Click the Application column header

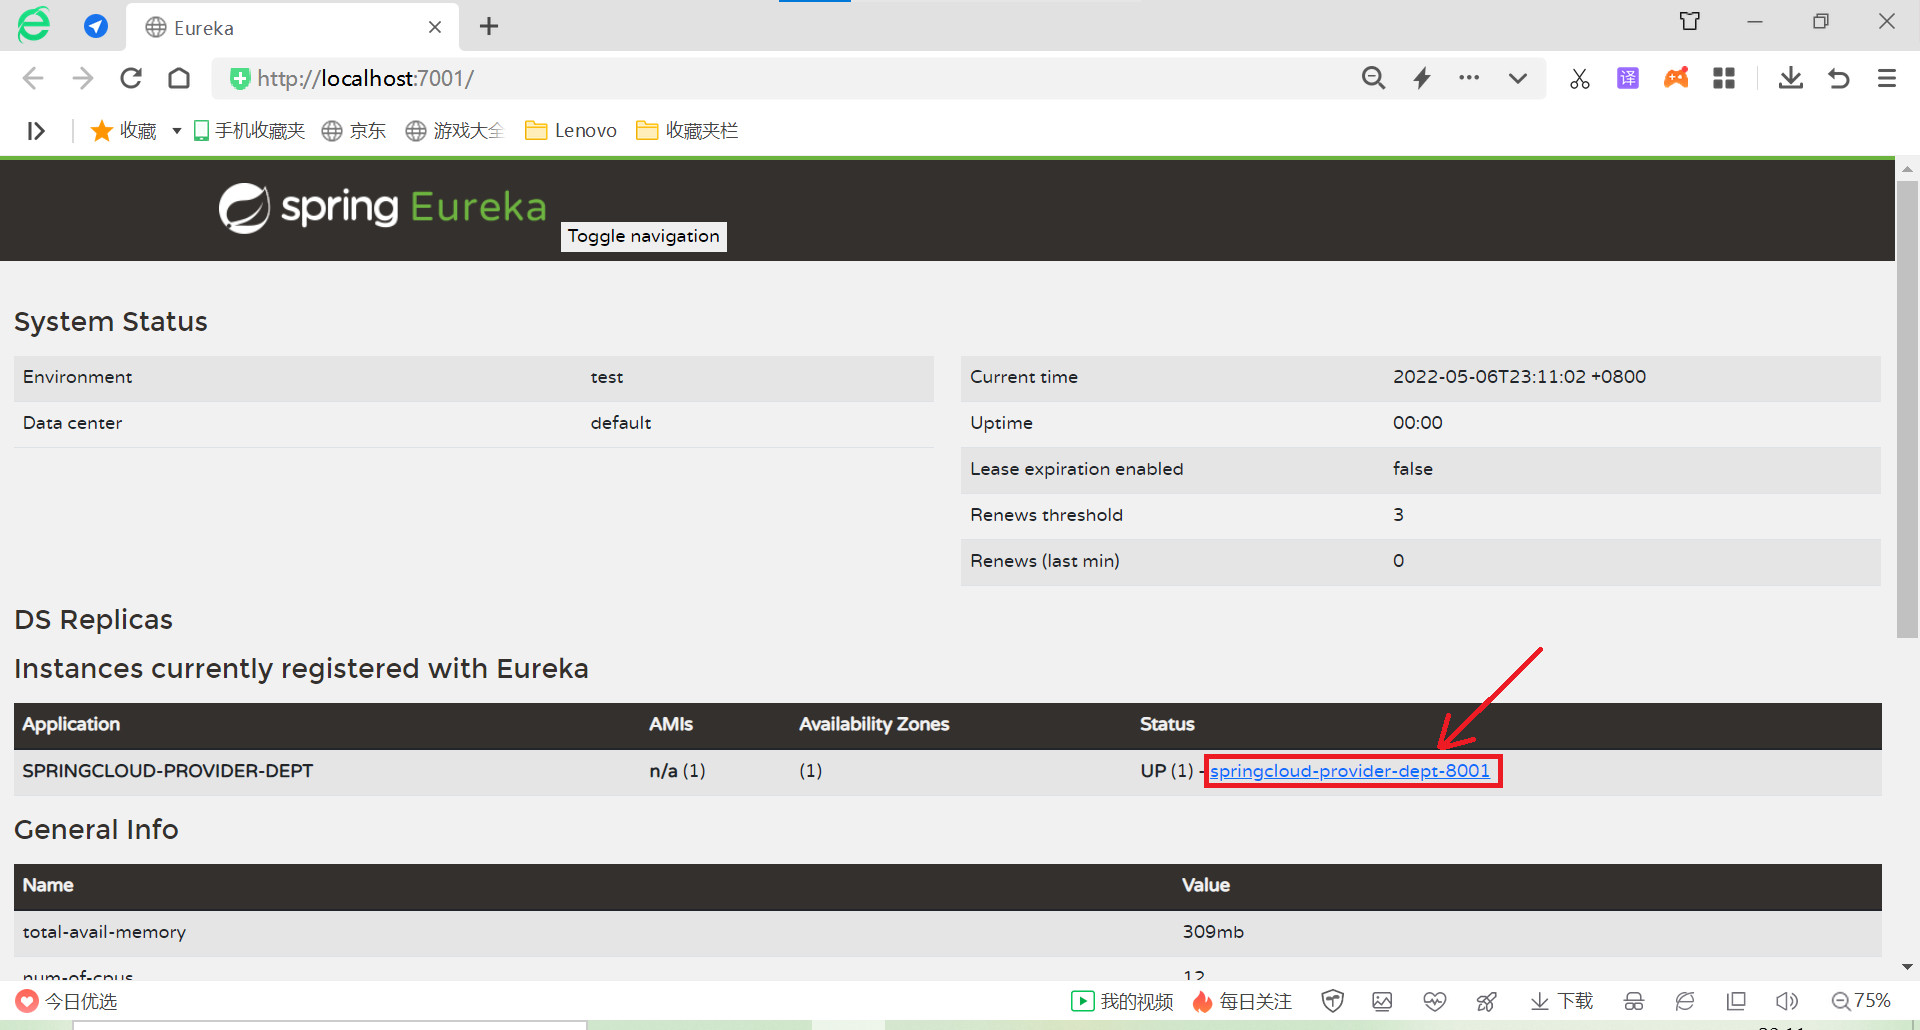(71, 724)
